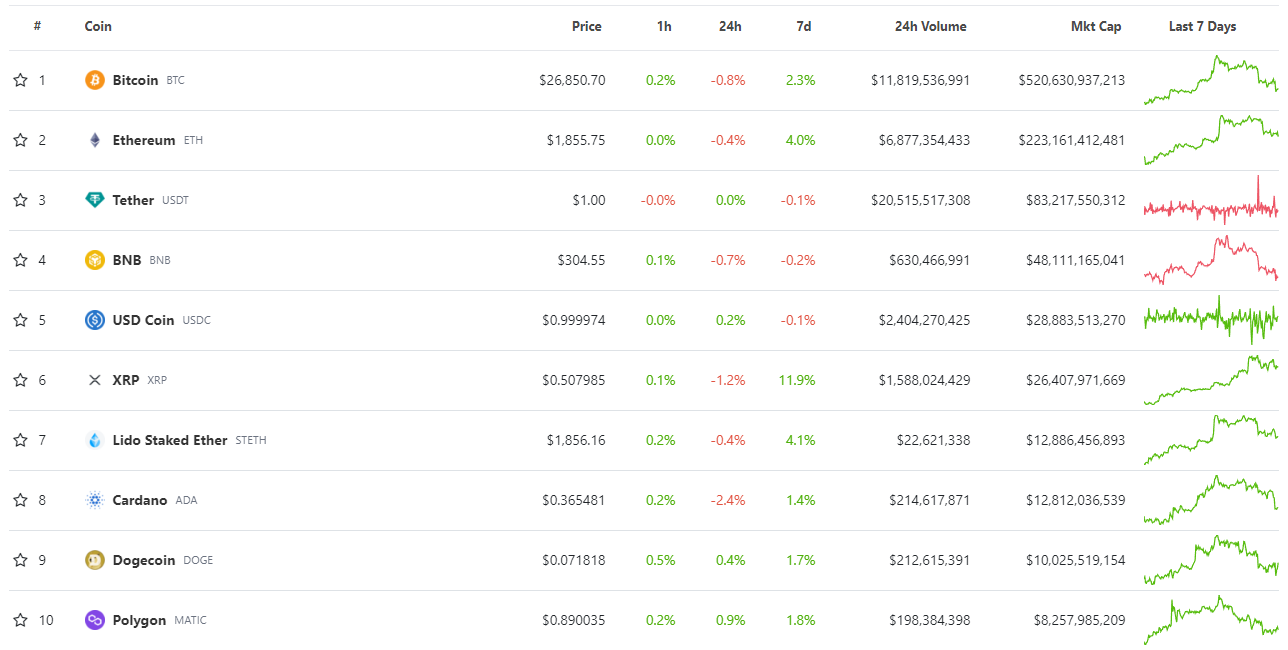1288x650 pixels.
Task: Click the Ethereum diamond icon
Action: click(x=95, y=140)
